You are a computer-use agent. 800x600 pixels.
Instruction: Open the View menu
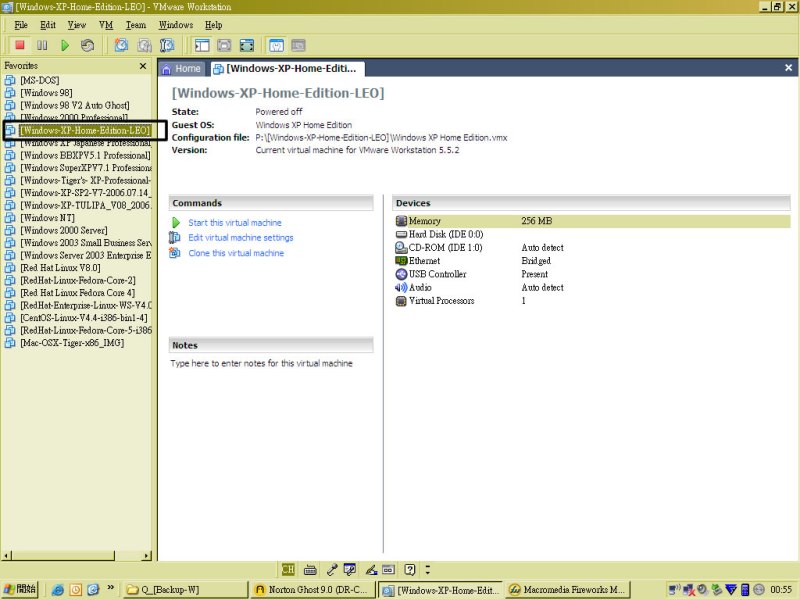click(x=77, y=25)
